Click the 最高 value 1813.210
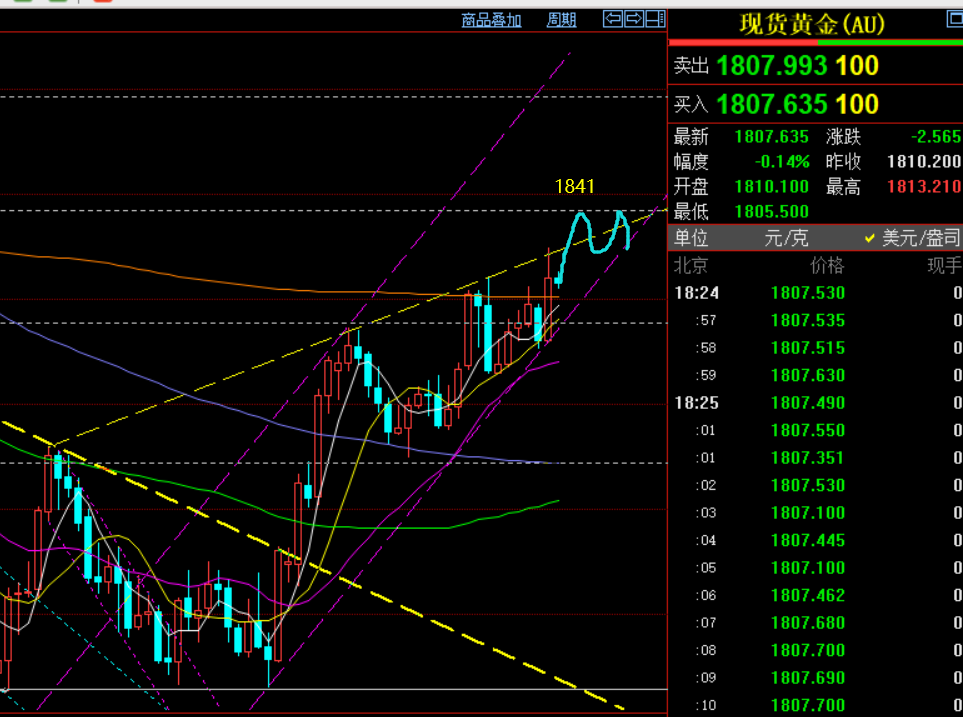 click(924, 186)
